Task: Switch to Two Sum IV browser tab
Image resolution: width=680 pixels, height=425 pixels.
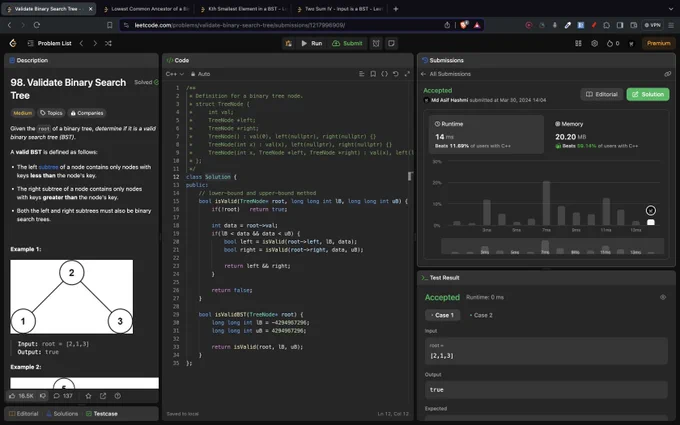Action: click(x=340, y=9)
